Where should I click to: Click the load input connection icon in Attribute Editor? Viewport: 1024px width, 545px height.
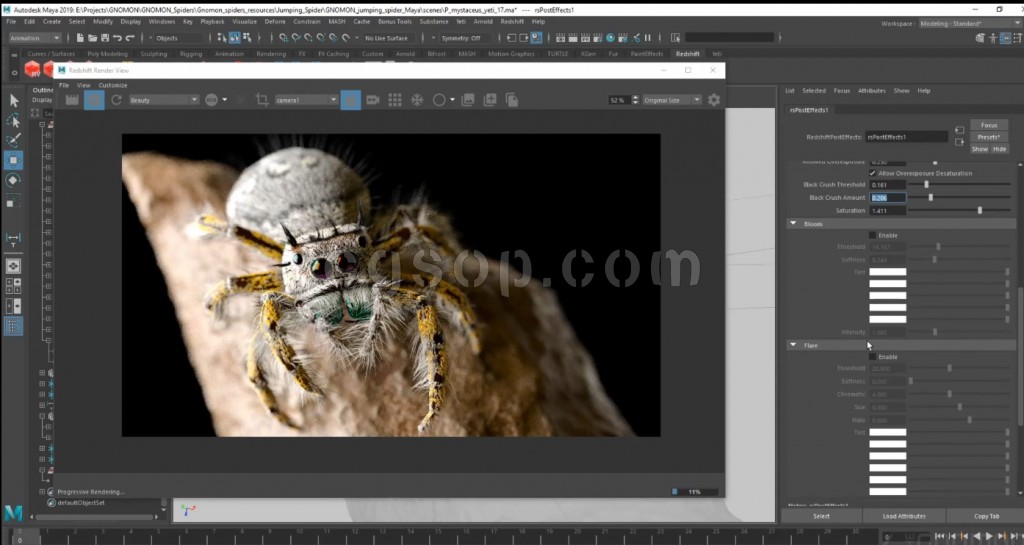(x=959, y=131)
